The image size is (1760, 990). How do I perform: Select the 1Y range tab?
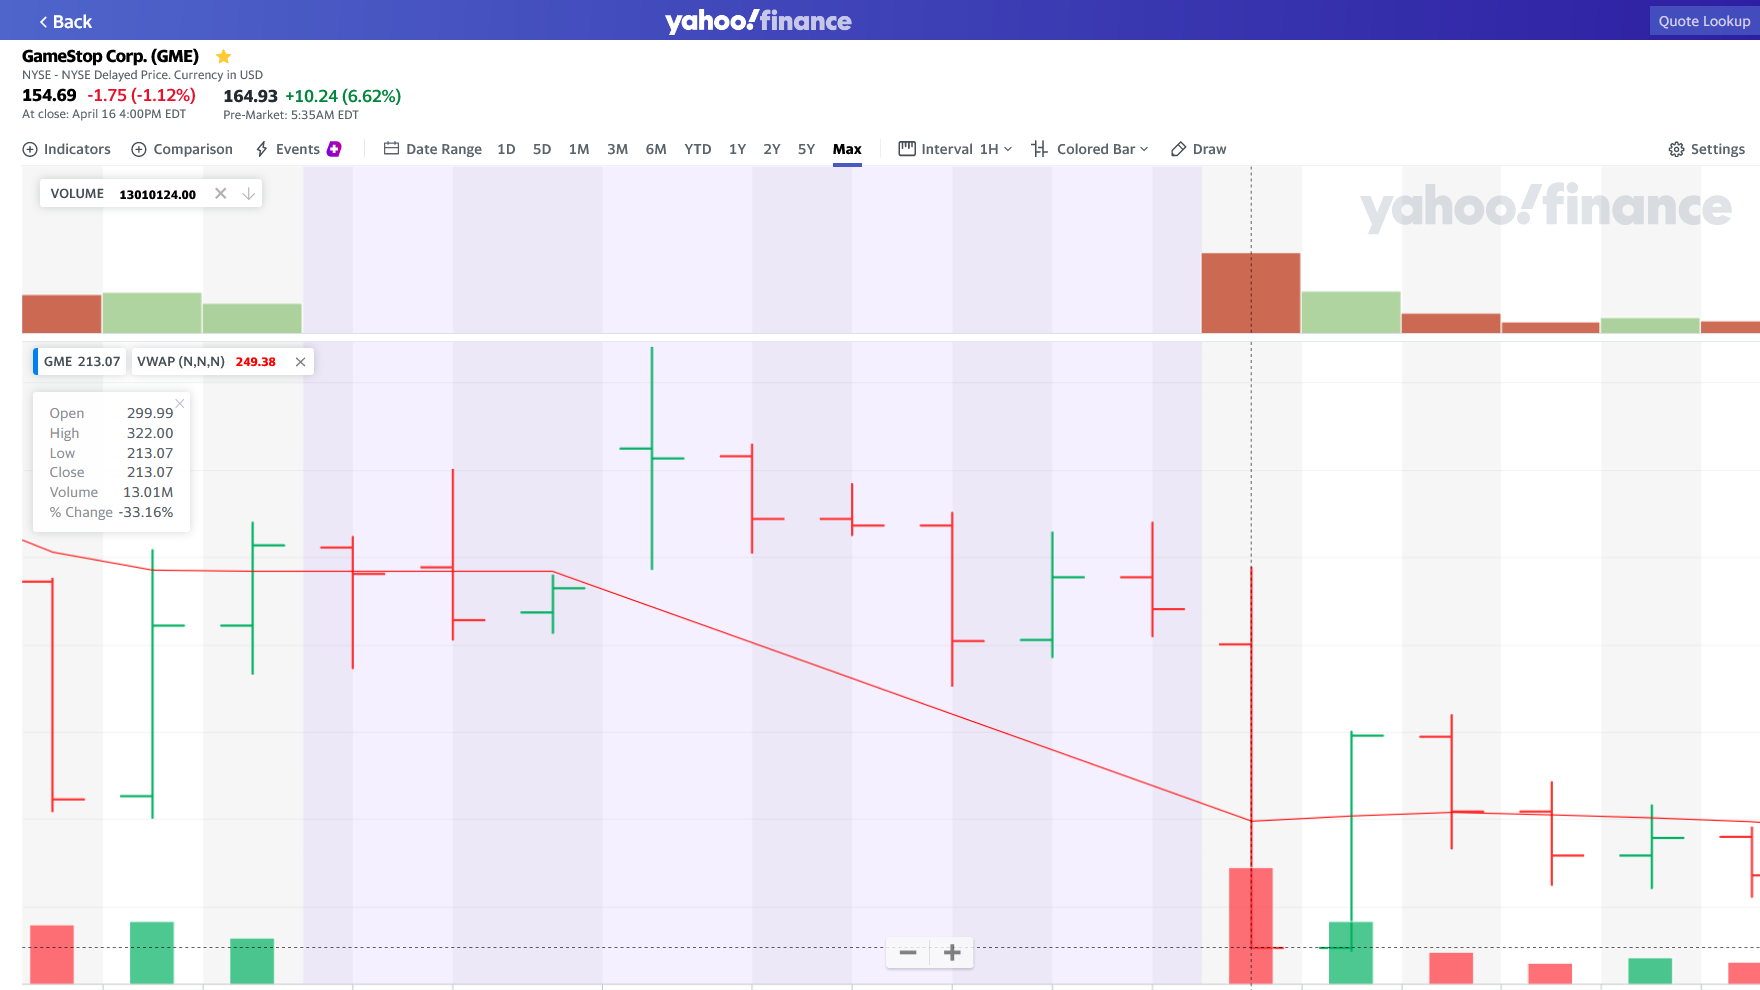(737, 149)
